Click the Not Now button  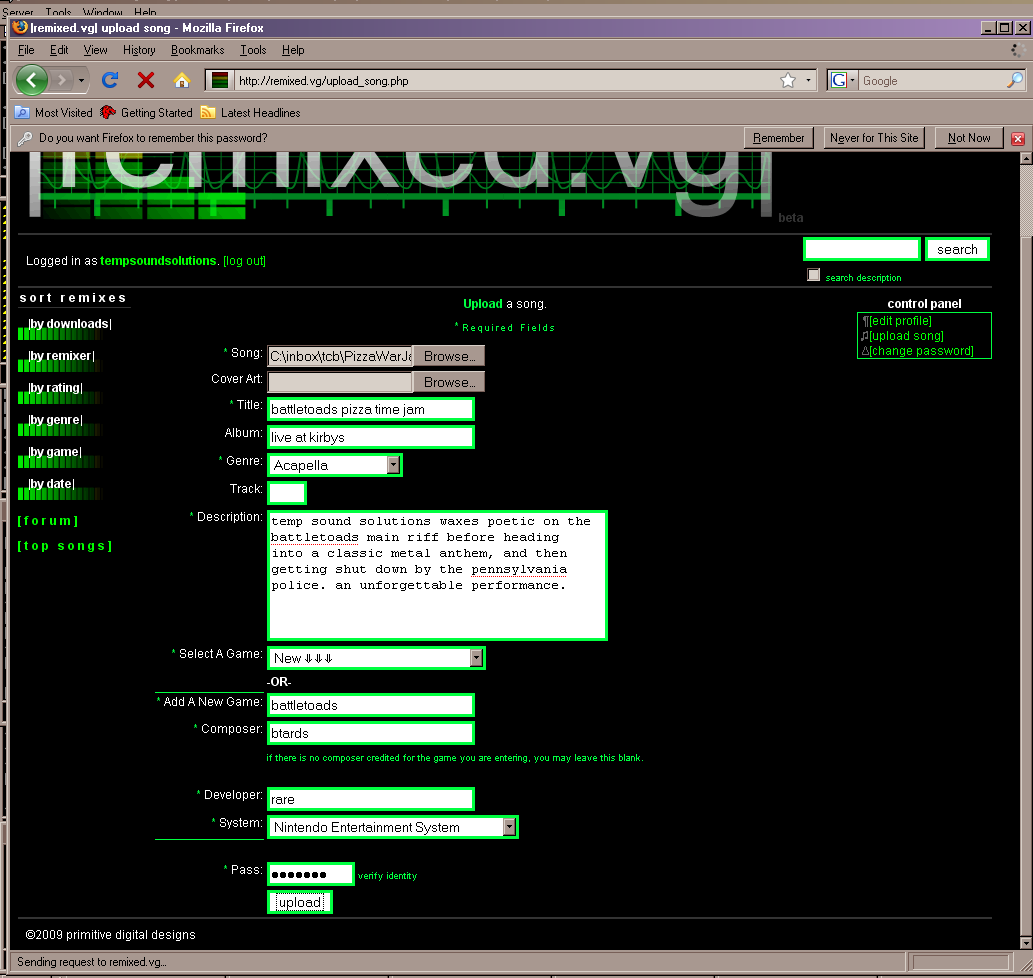tap(969, 138)
